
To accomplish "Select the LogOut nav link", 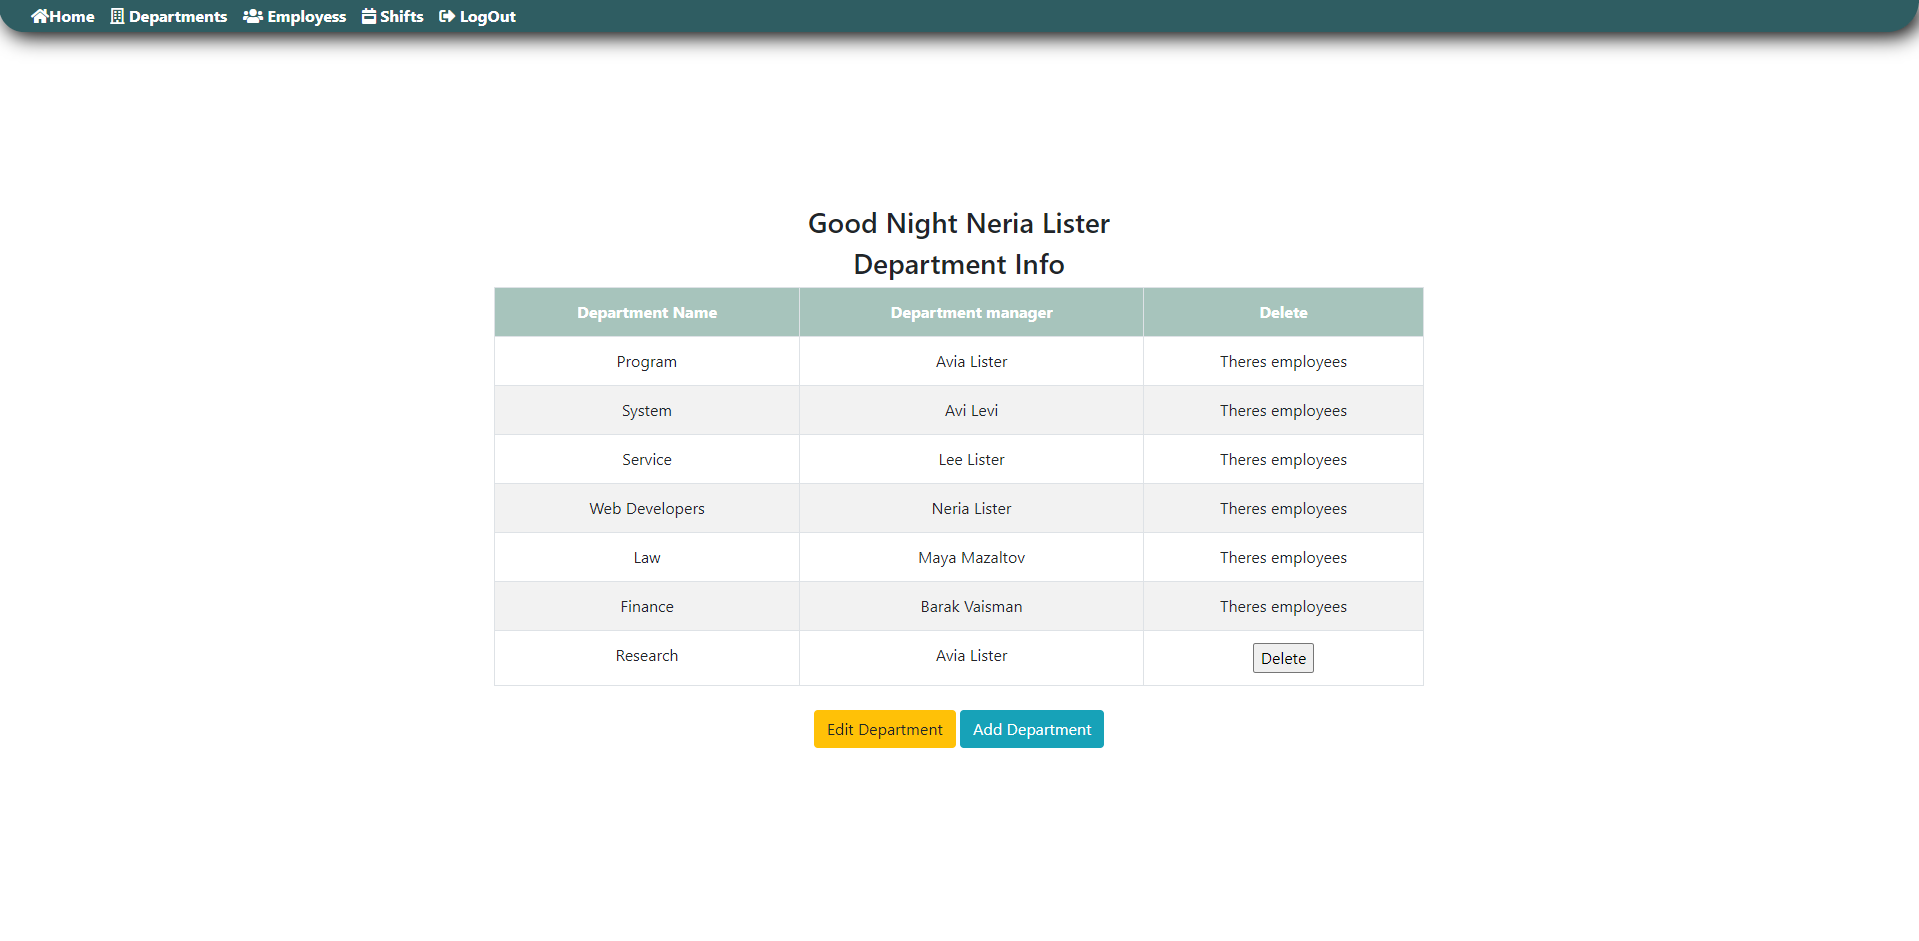I will pos(478,16).
